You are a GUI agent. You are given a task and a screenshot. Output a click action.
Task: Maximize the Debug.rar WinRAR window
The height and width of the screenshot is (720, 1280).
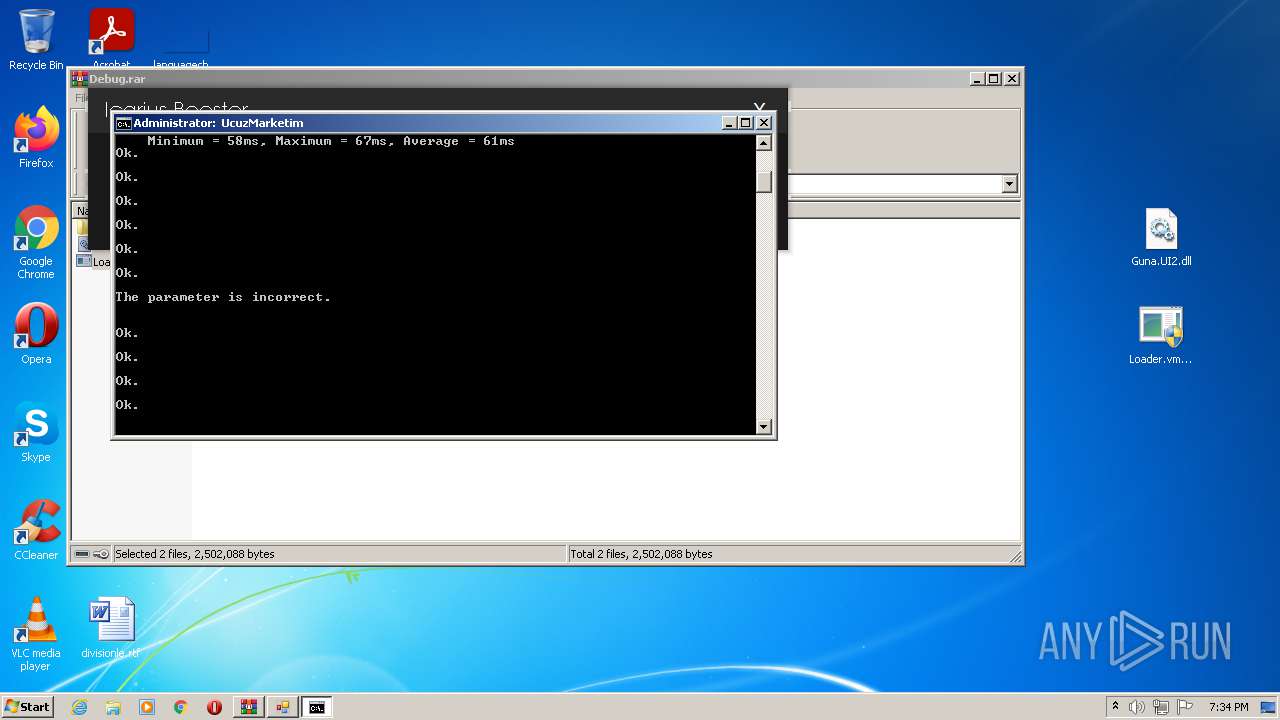(993, 79)
